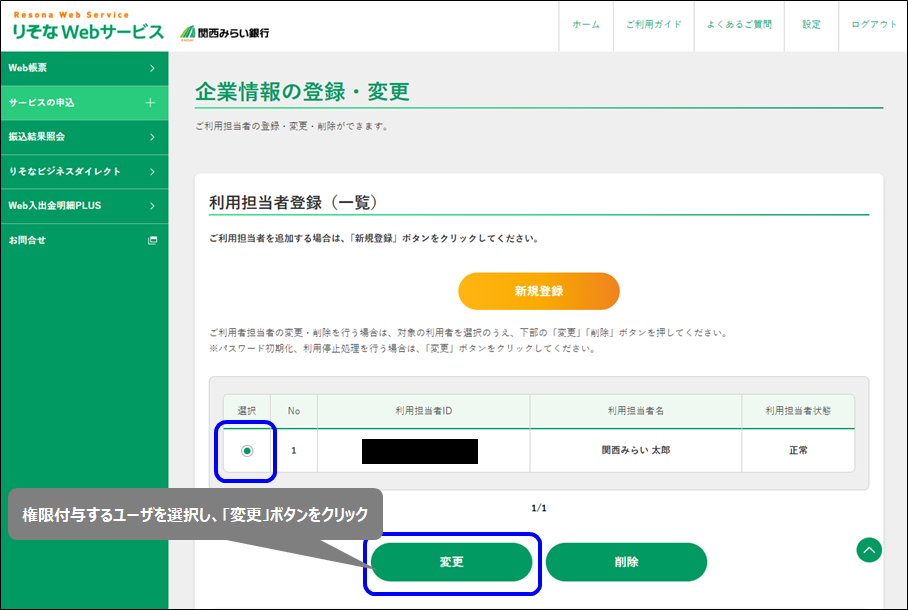Screen dimensions: 908x610
Task: Expand りそなビジネスダイレクト sidebar item
Action: click(84, 171)
